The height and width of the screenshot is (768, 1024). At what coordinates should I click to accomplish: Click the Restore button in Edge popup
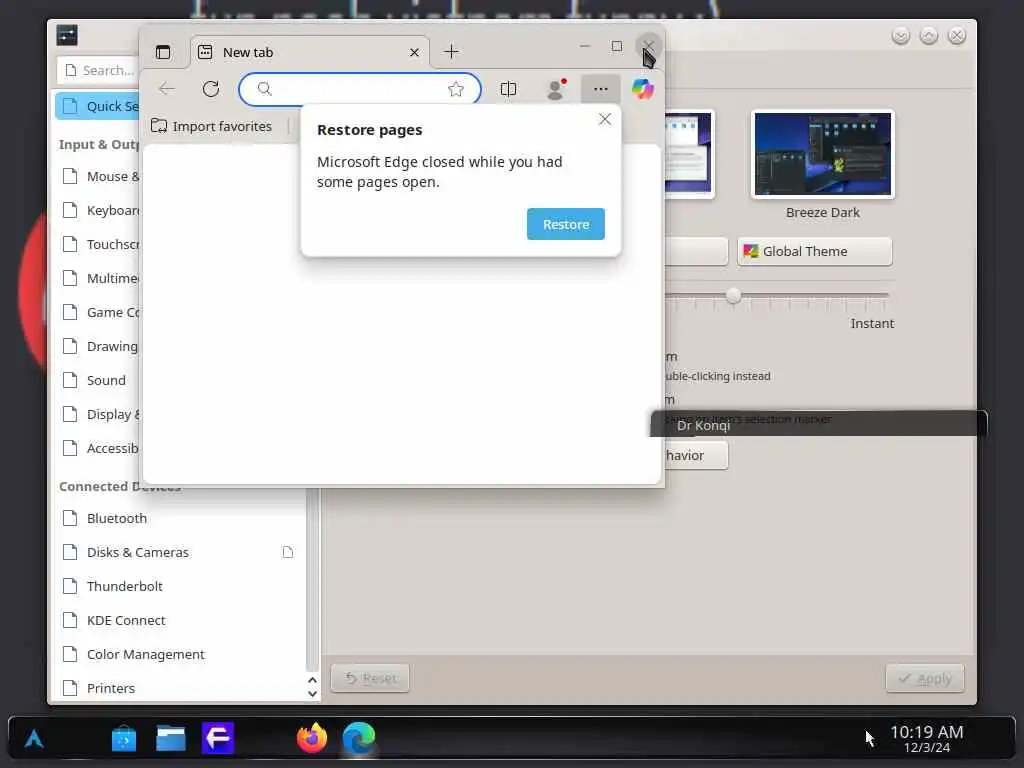[566, 224]
